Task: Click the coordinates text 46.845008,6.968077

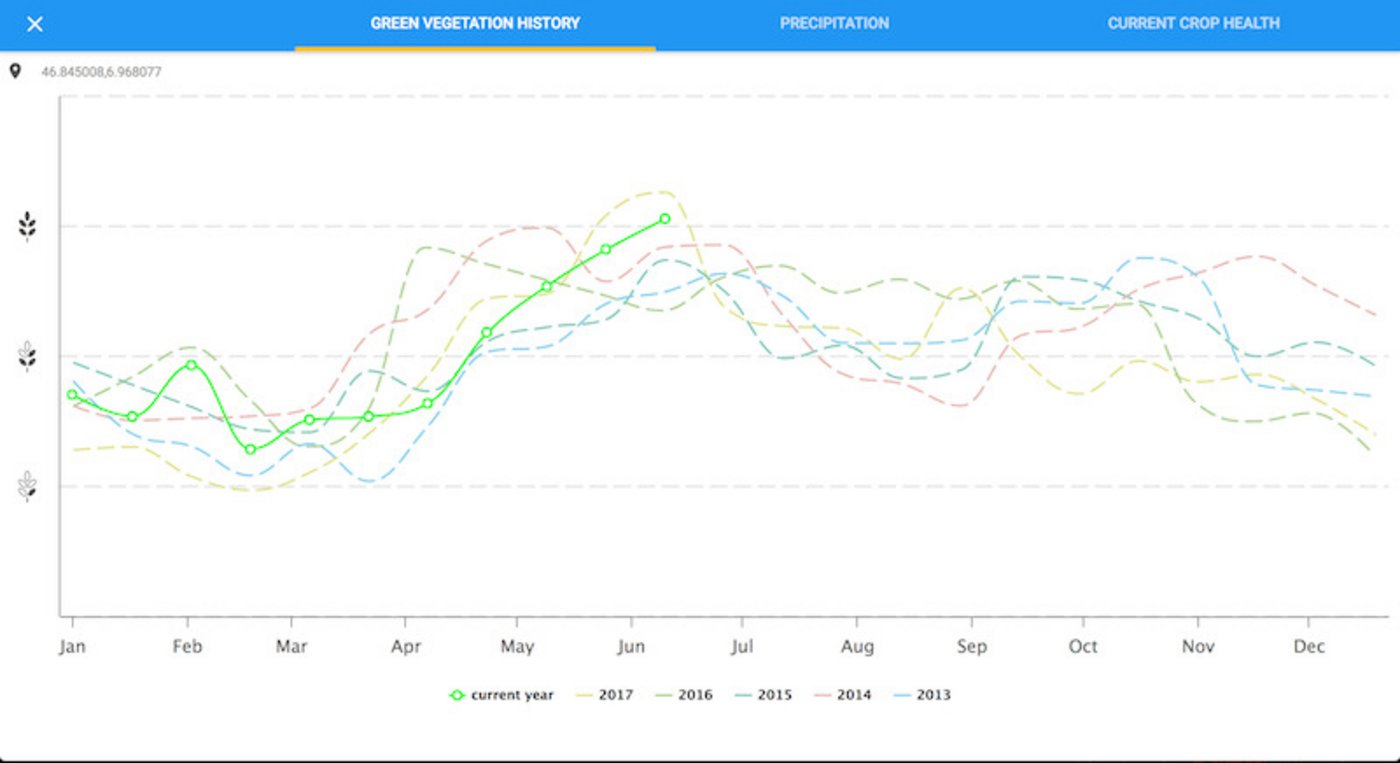Action: point(101,72)
